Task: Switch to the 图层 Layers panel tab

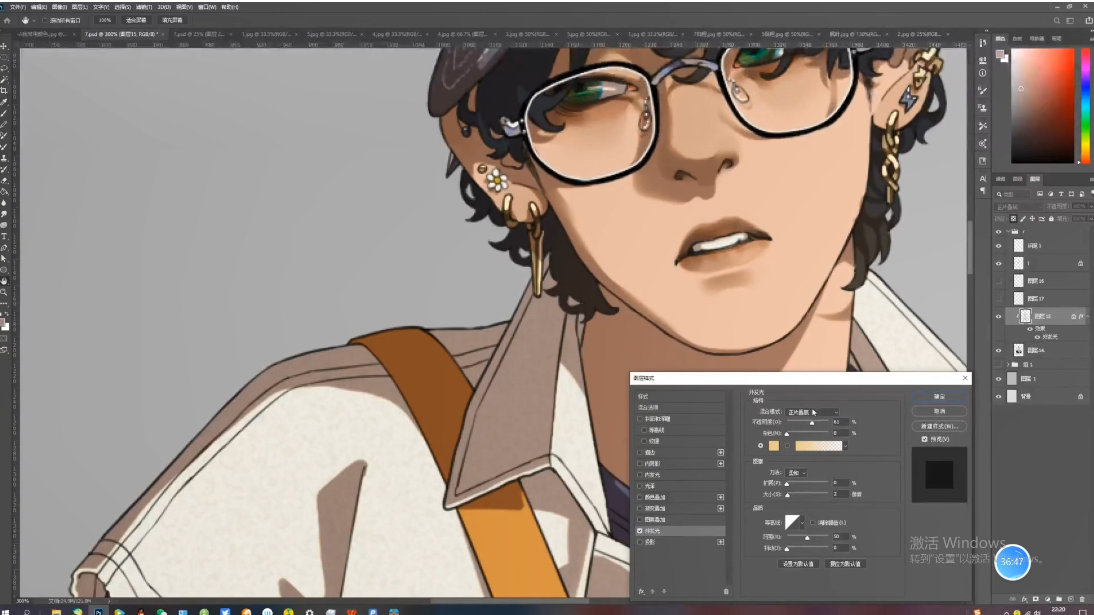Action: (1035, 179)
